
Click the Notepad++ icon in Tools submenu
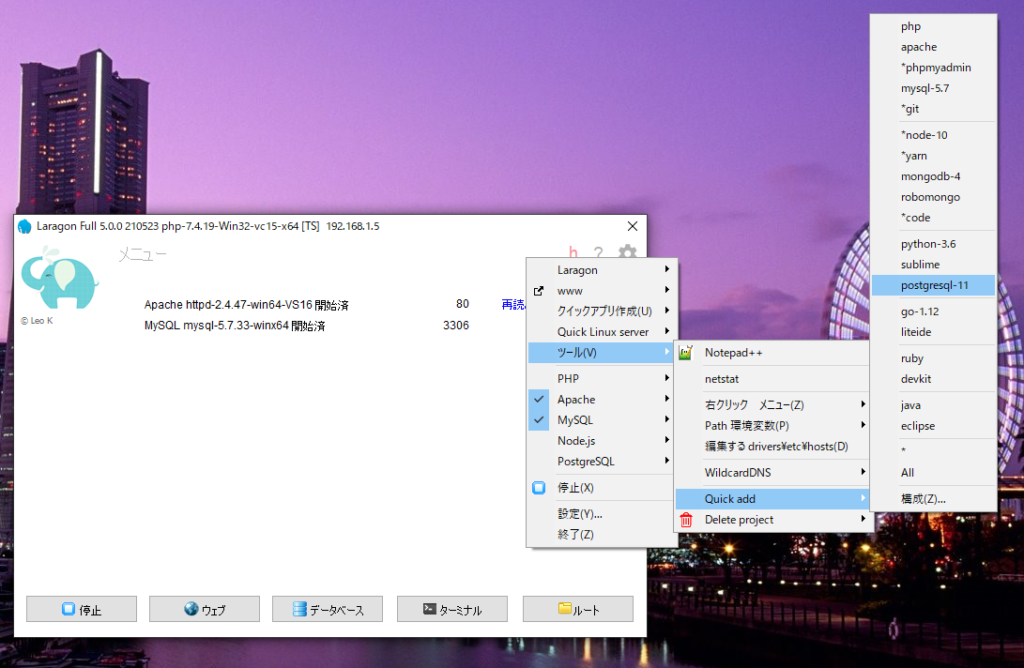(x=686, y=353)
